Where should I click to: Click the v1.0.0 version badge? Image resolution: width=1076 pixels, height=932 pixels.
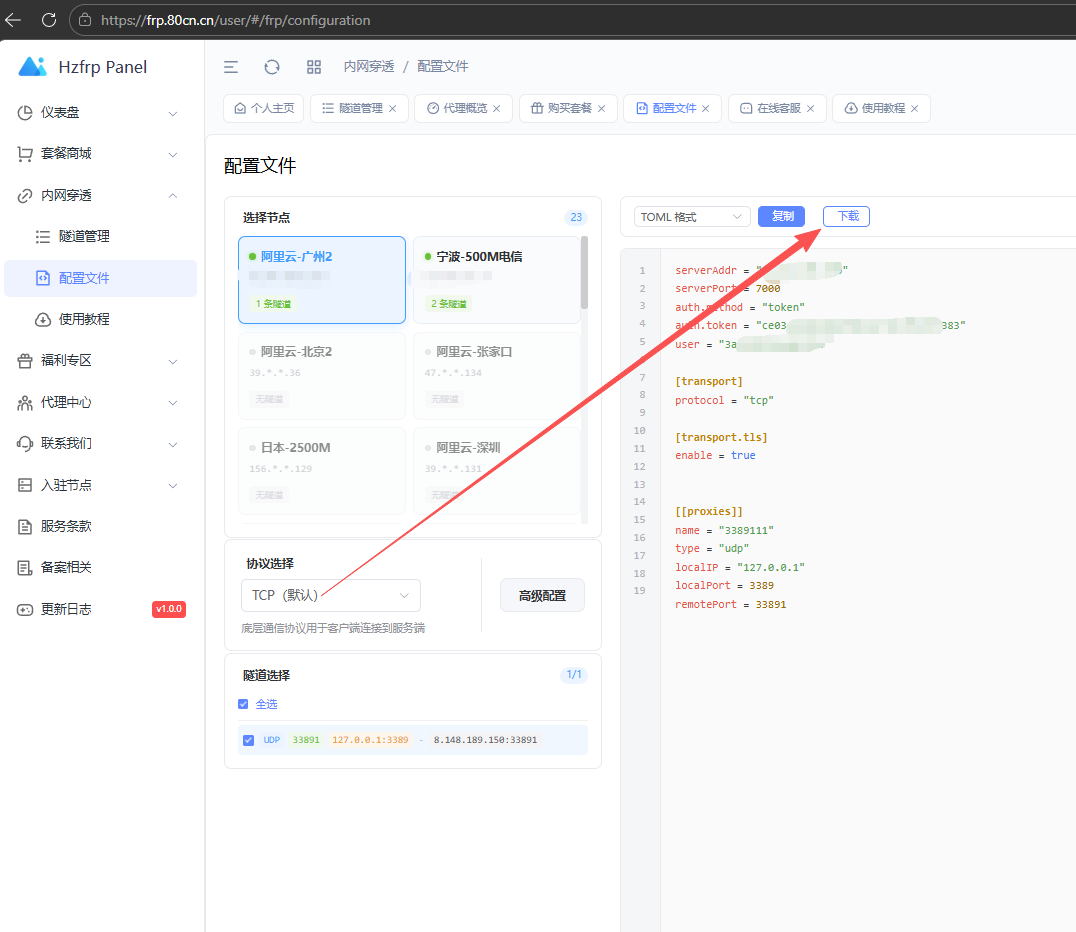pyautogui.click(x=169, y=609)
